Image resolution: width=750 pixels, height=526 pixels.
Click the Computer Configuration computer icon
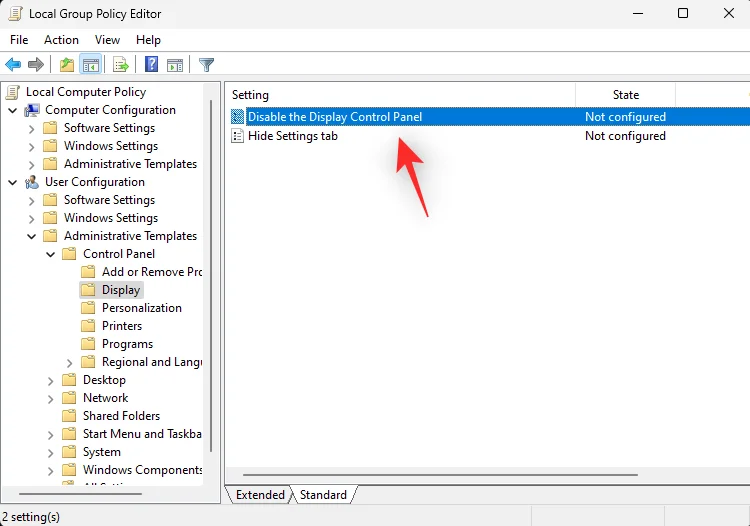[x=32, y=110]
